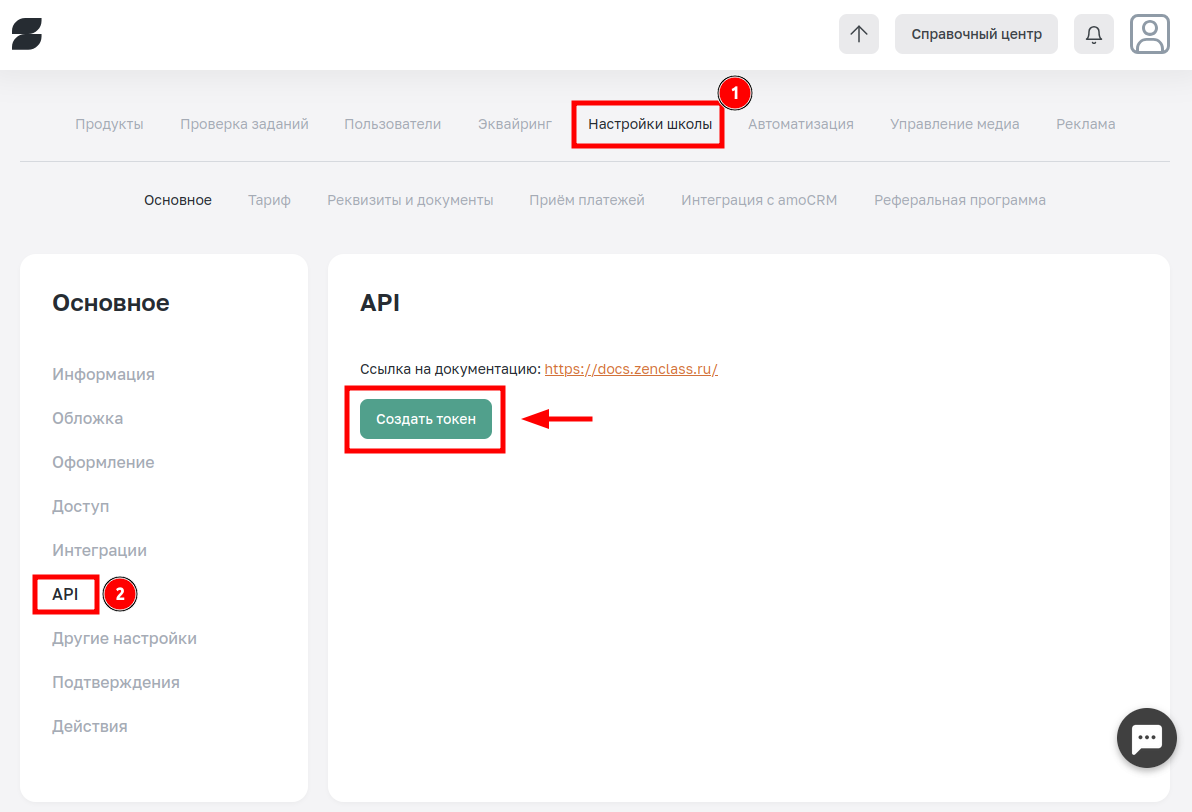This screenshot has height=812, width=1192.
Task: Open the Пользователи tab
Action: point(392,124)
